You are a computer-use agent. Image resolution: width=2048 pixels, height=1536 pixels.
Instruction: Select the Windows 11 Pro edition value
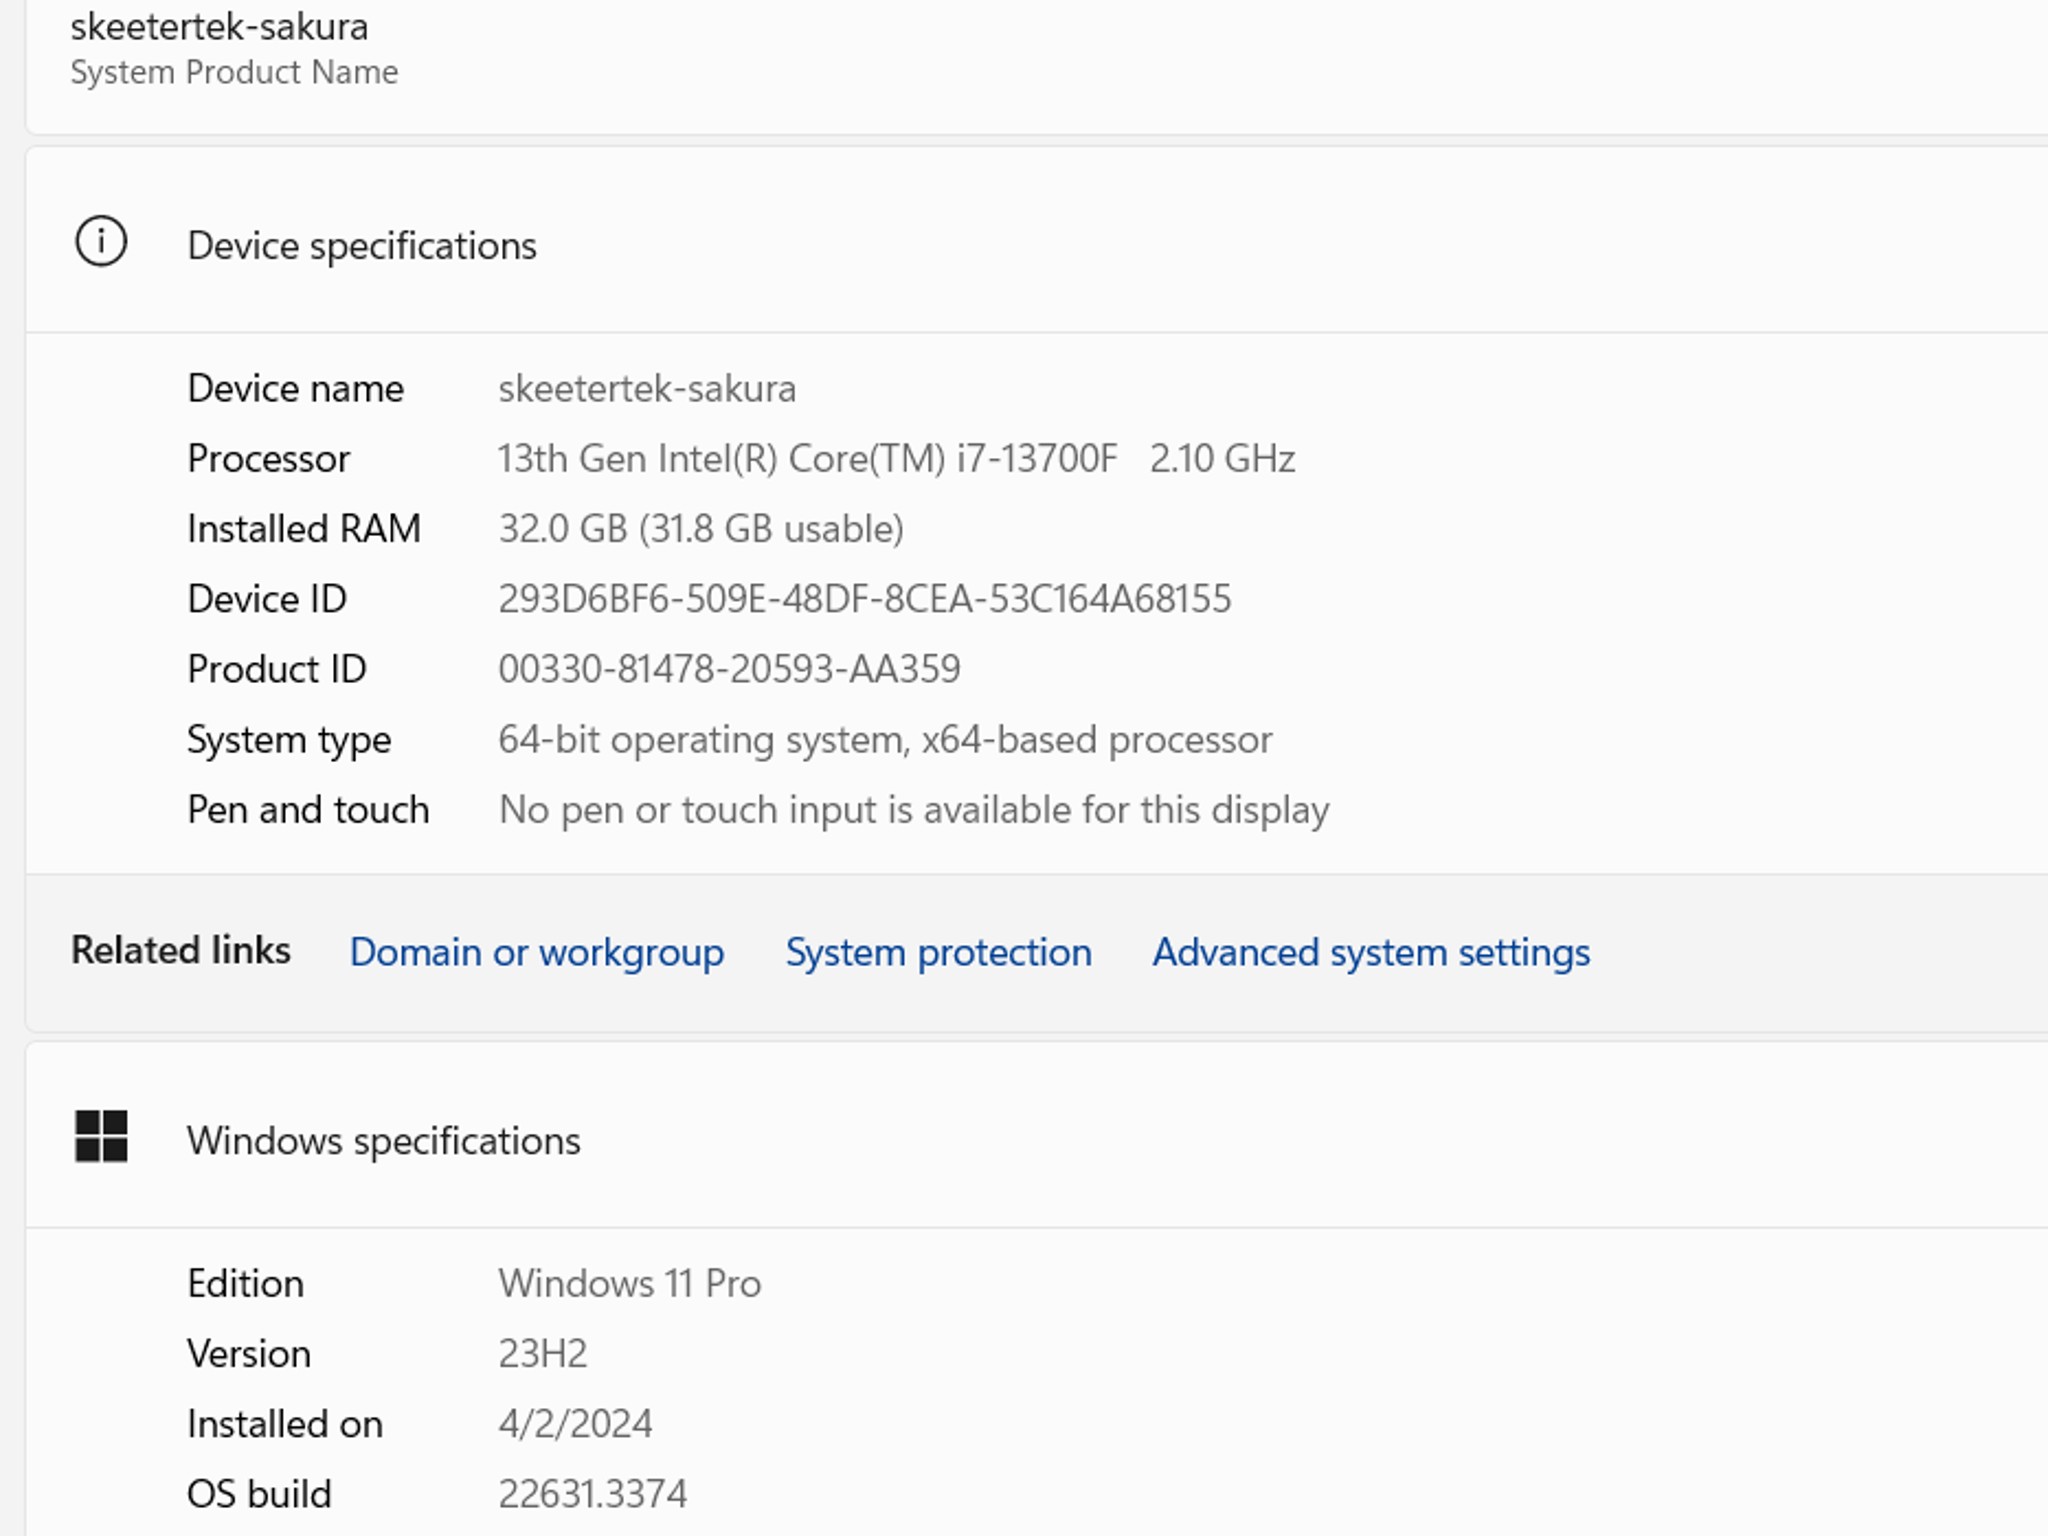tap(630, 1283)
